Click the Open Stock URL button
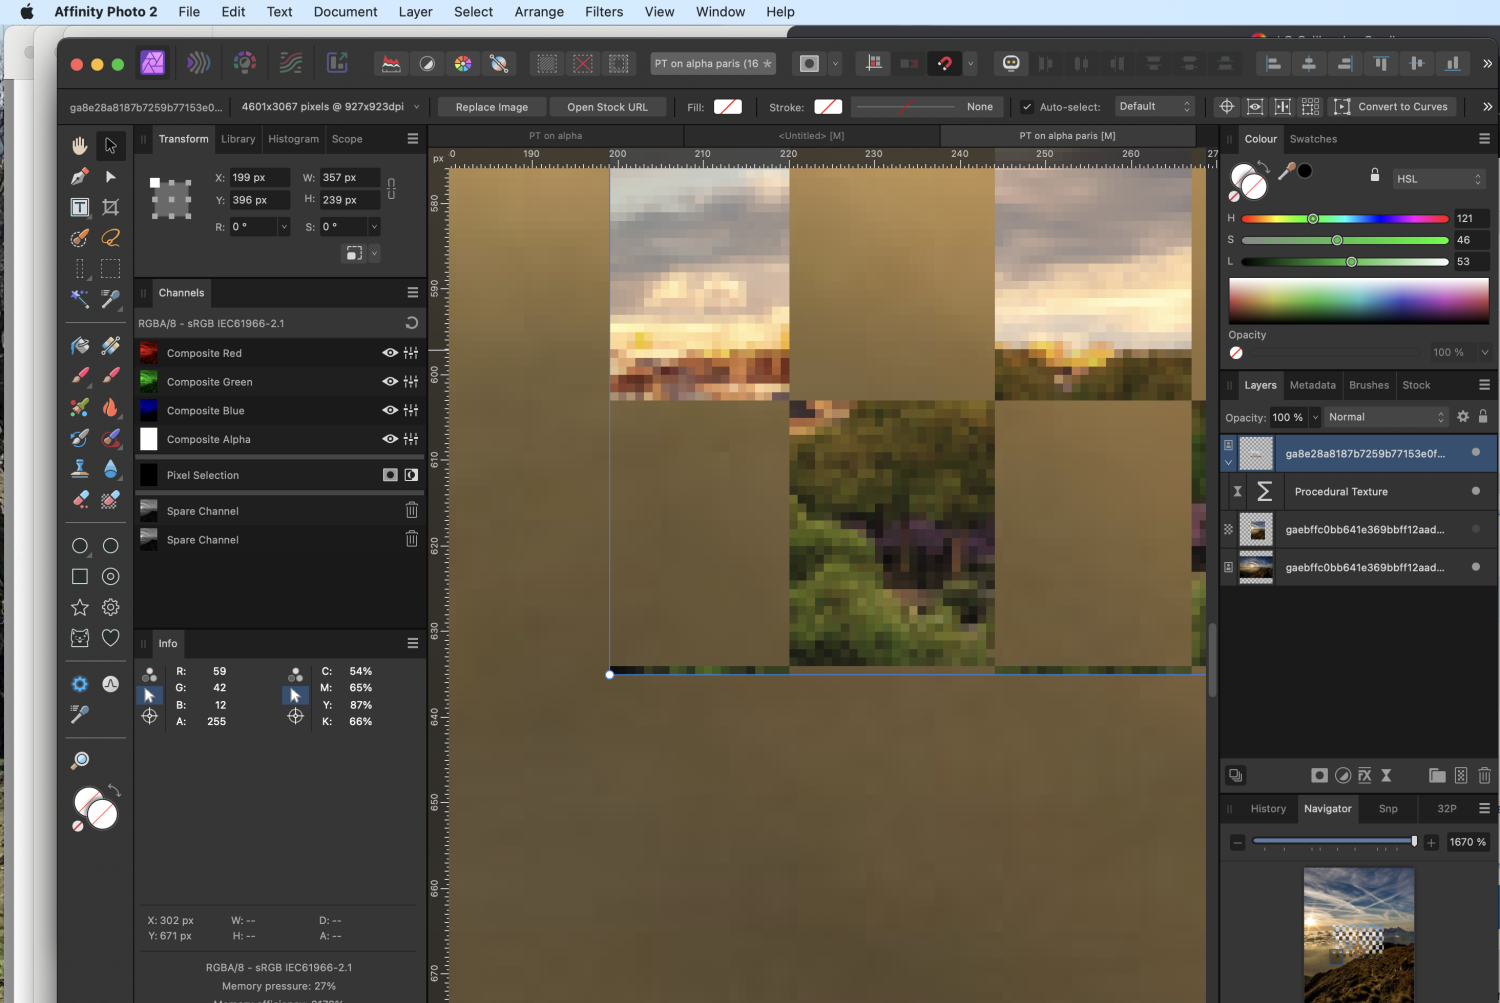This screenshot has width=1500, height=1003. point(607,106)
